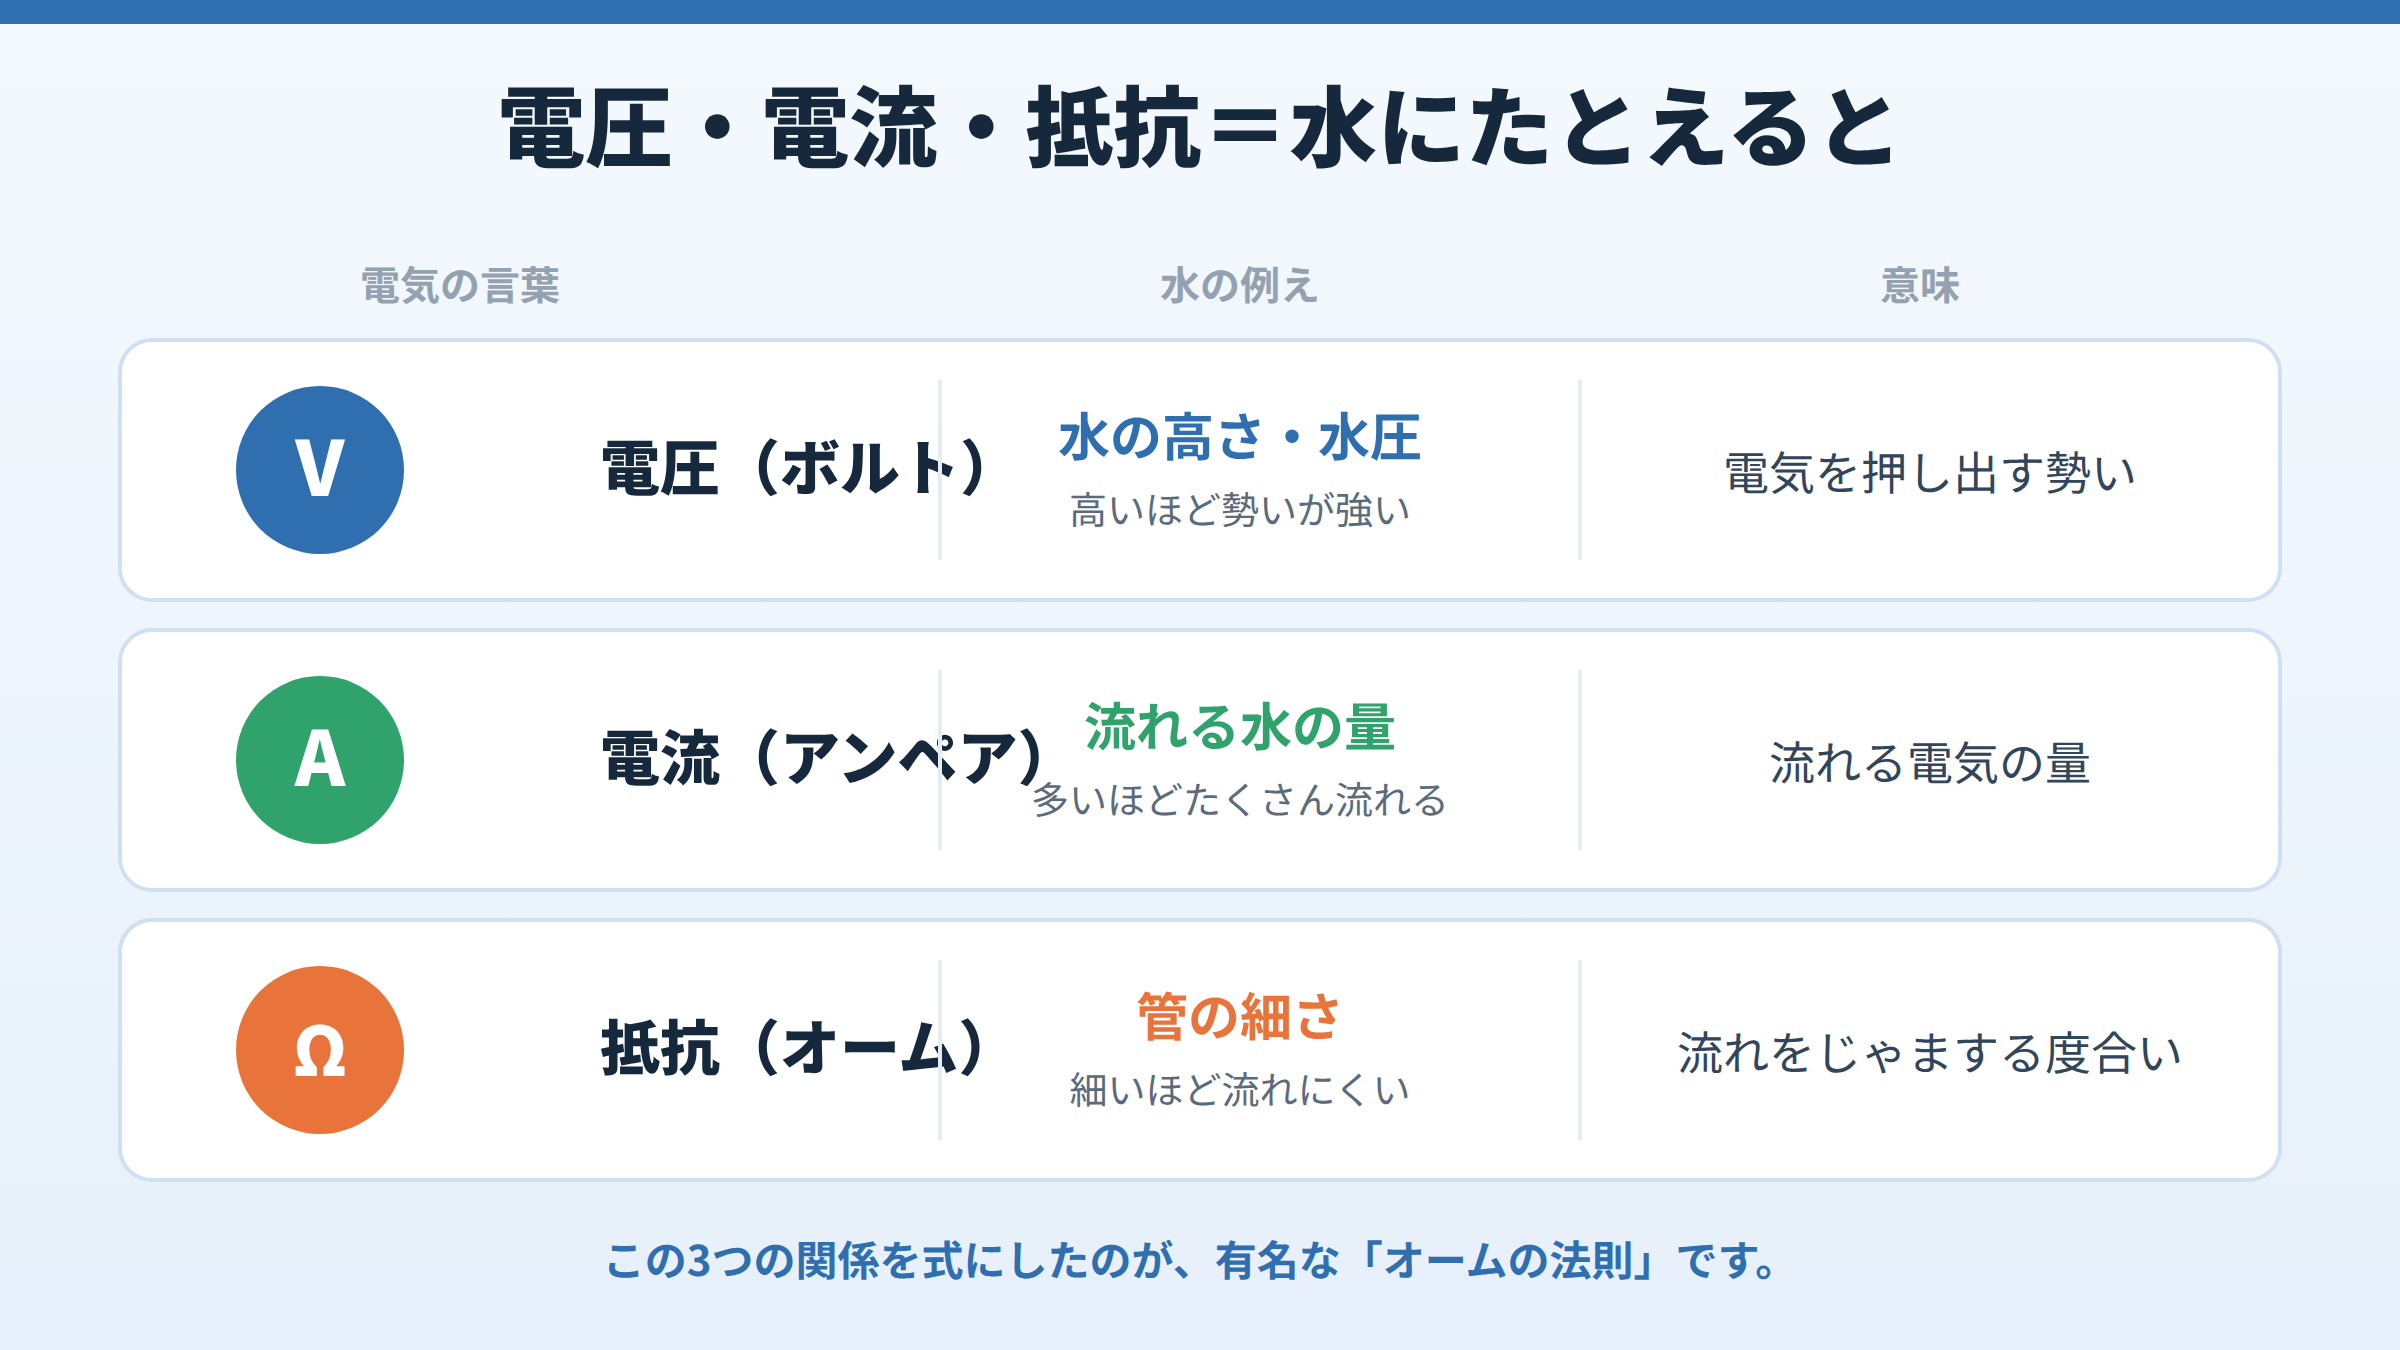Click the meaning text 電気を押し出す勢い
The width and height of the screenshot is (2400, 1350).
[x=1930, y=473]
